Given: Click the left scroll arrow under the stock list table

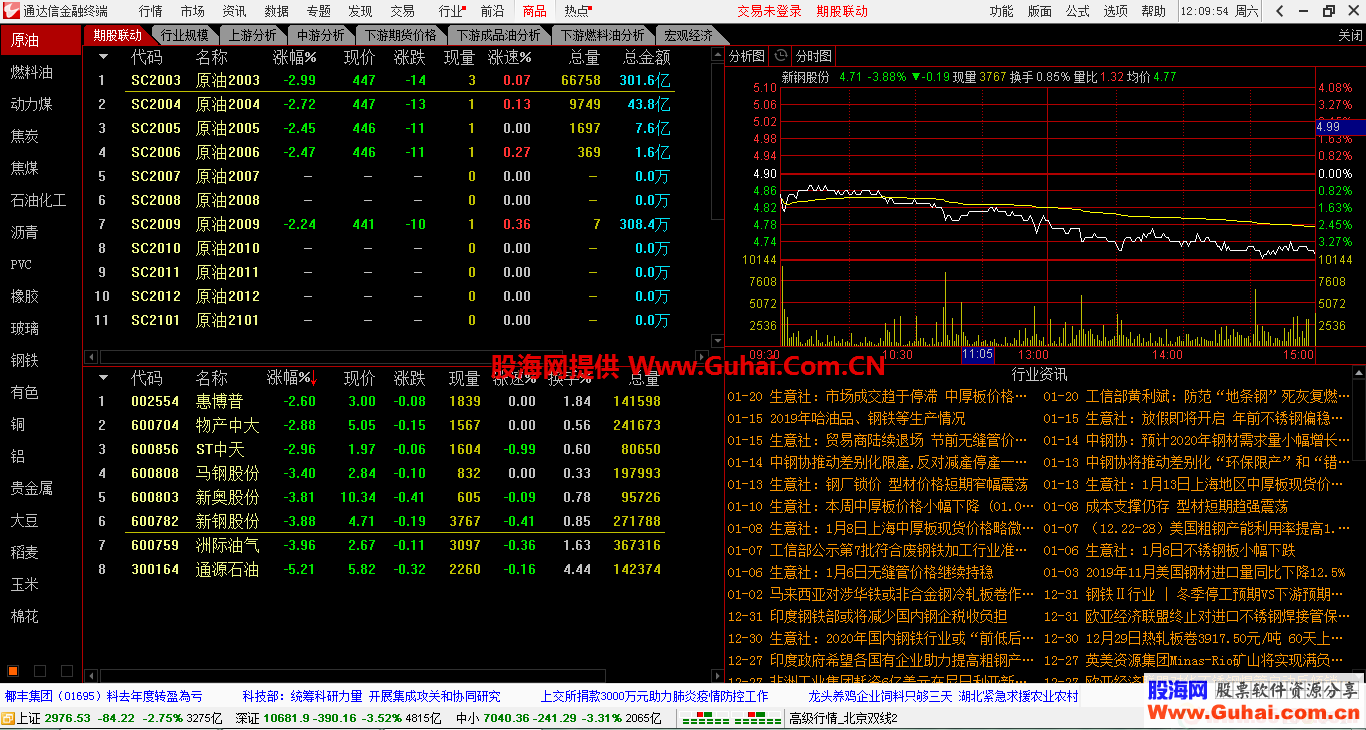Looking at the screenshot, I should [x=91, y=677].
